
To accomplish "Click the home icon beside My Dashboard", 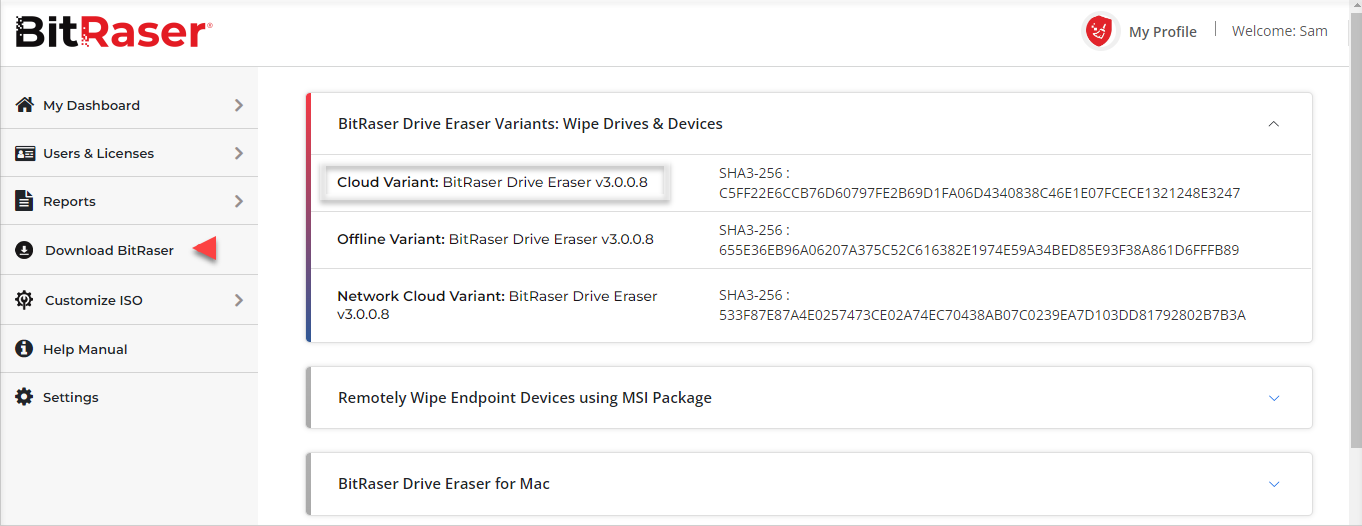I will pos(25,105).
